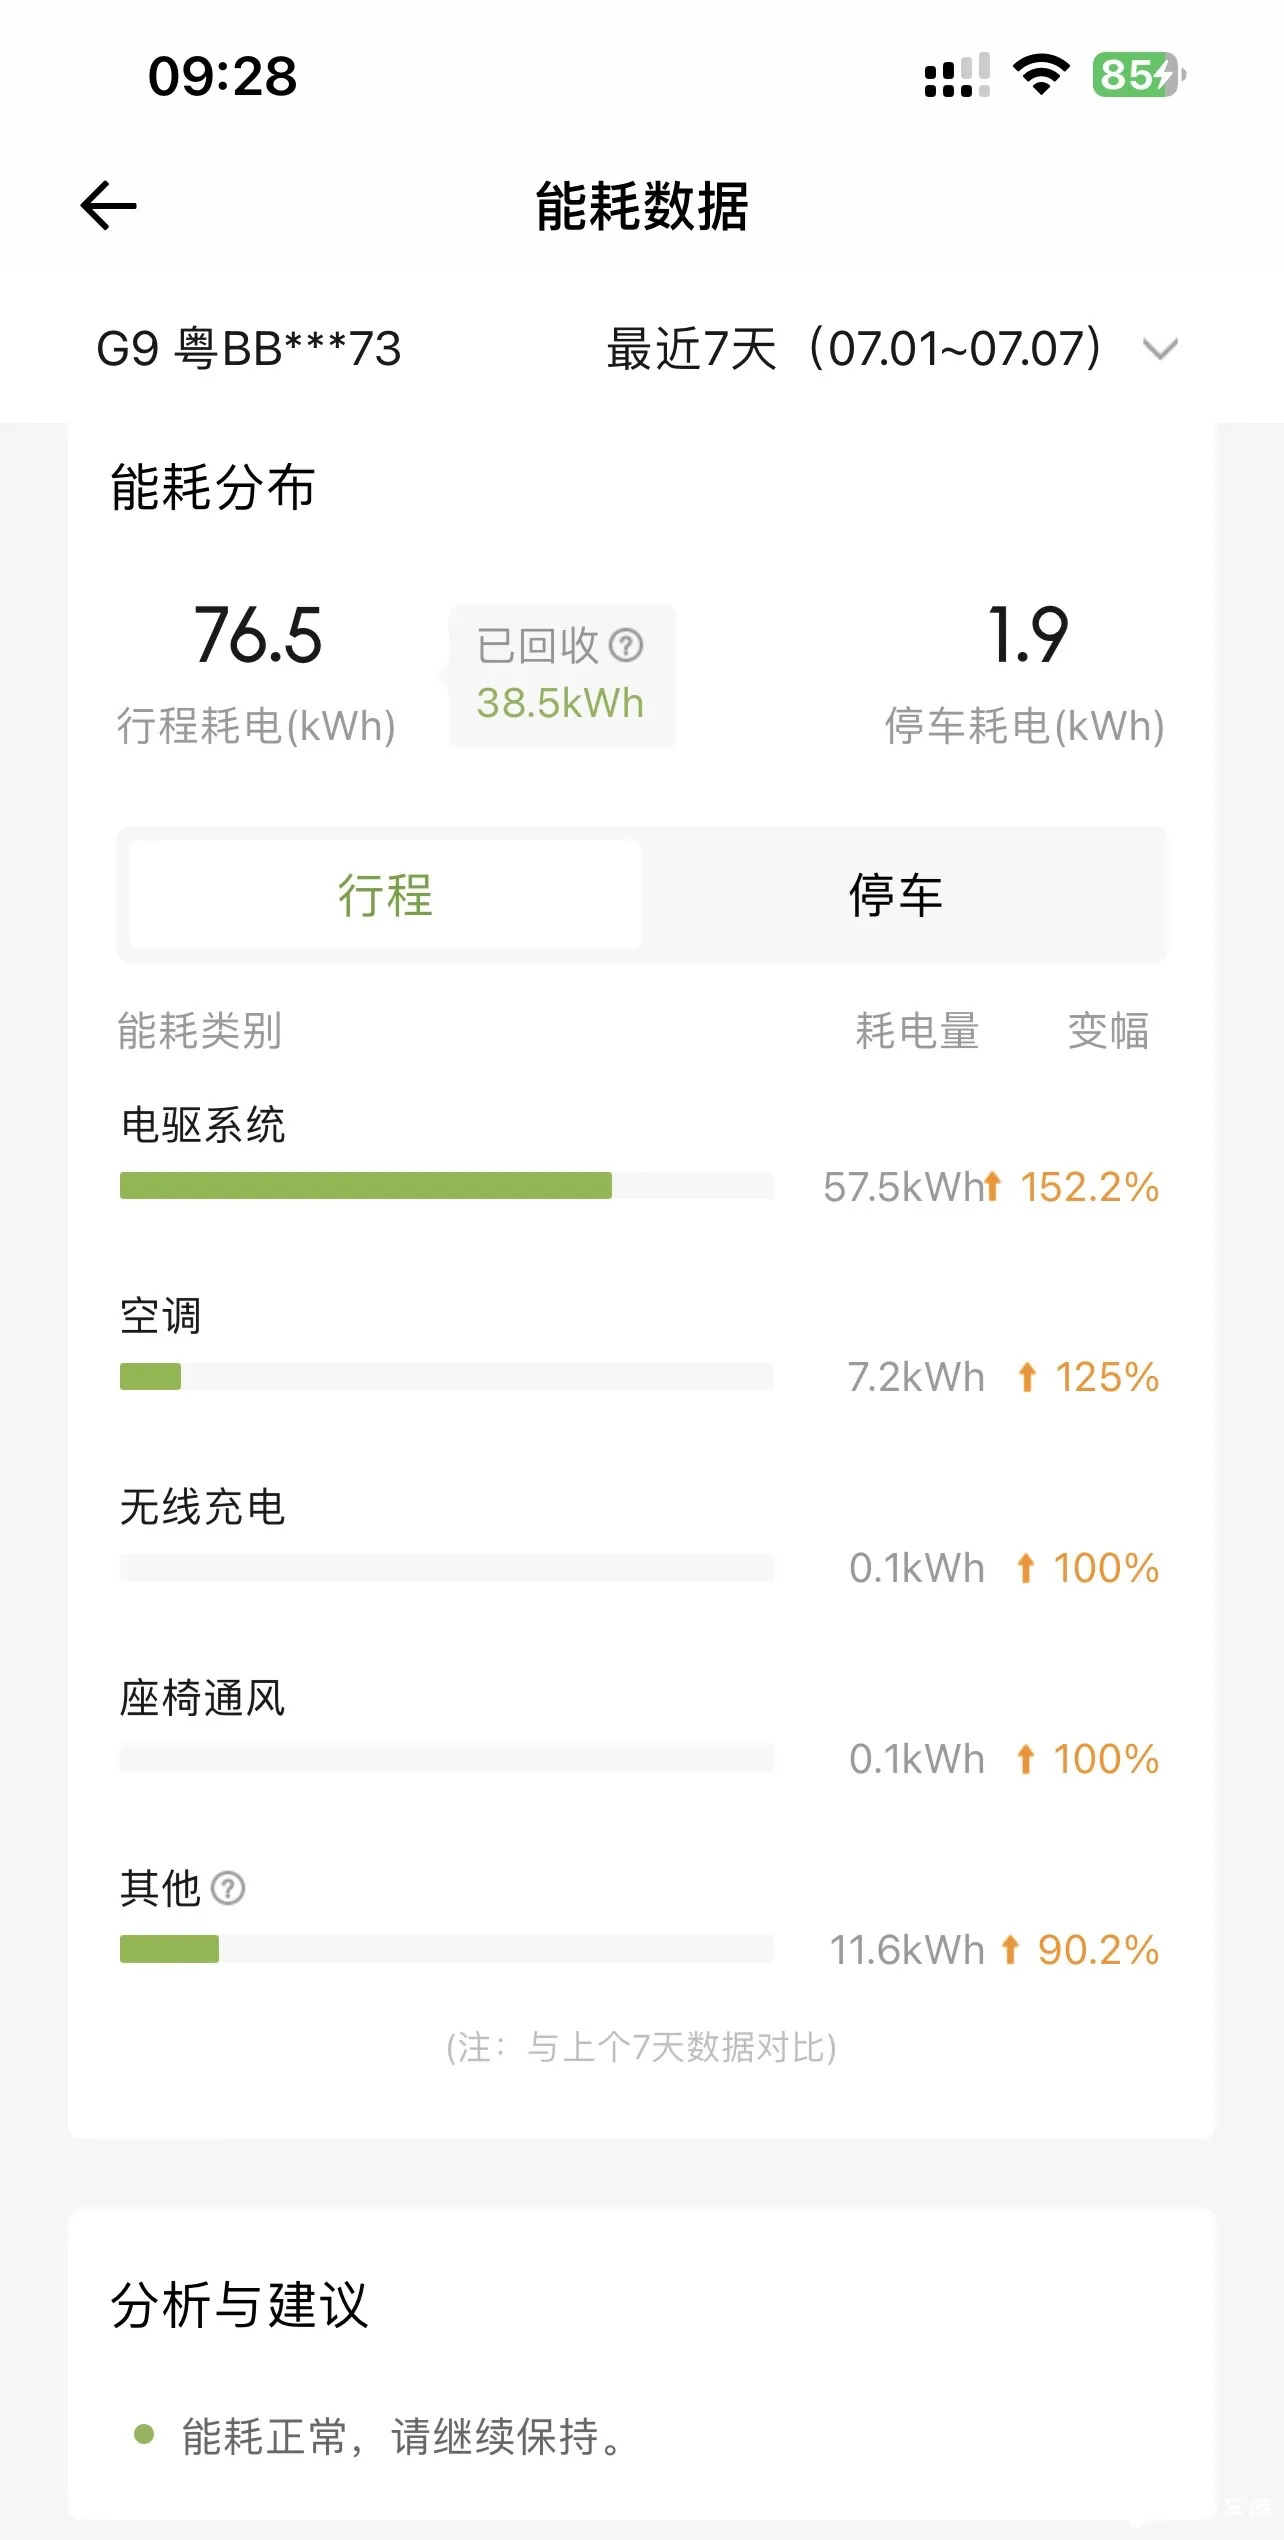Viewport: 1284px width, 2540px height.
Task: Tap the 空调 energy row label
Action: [x=161, y=1316]
